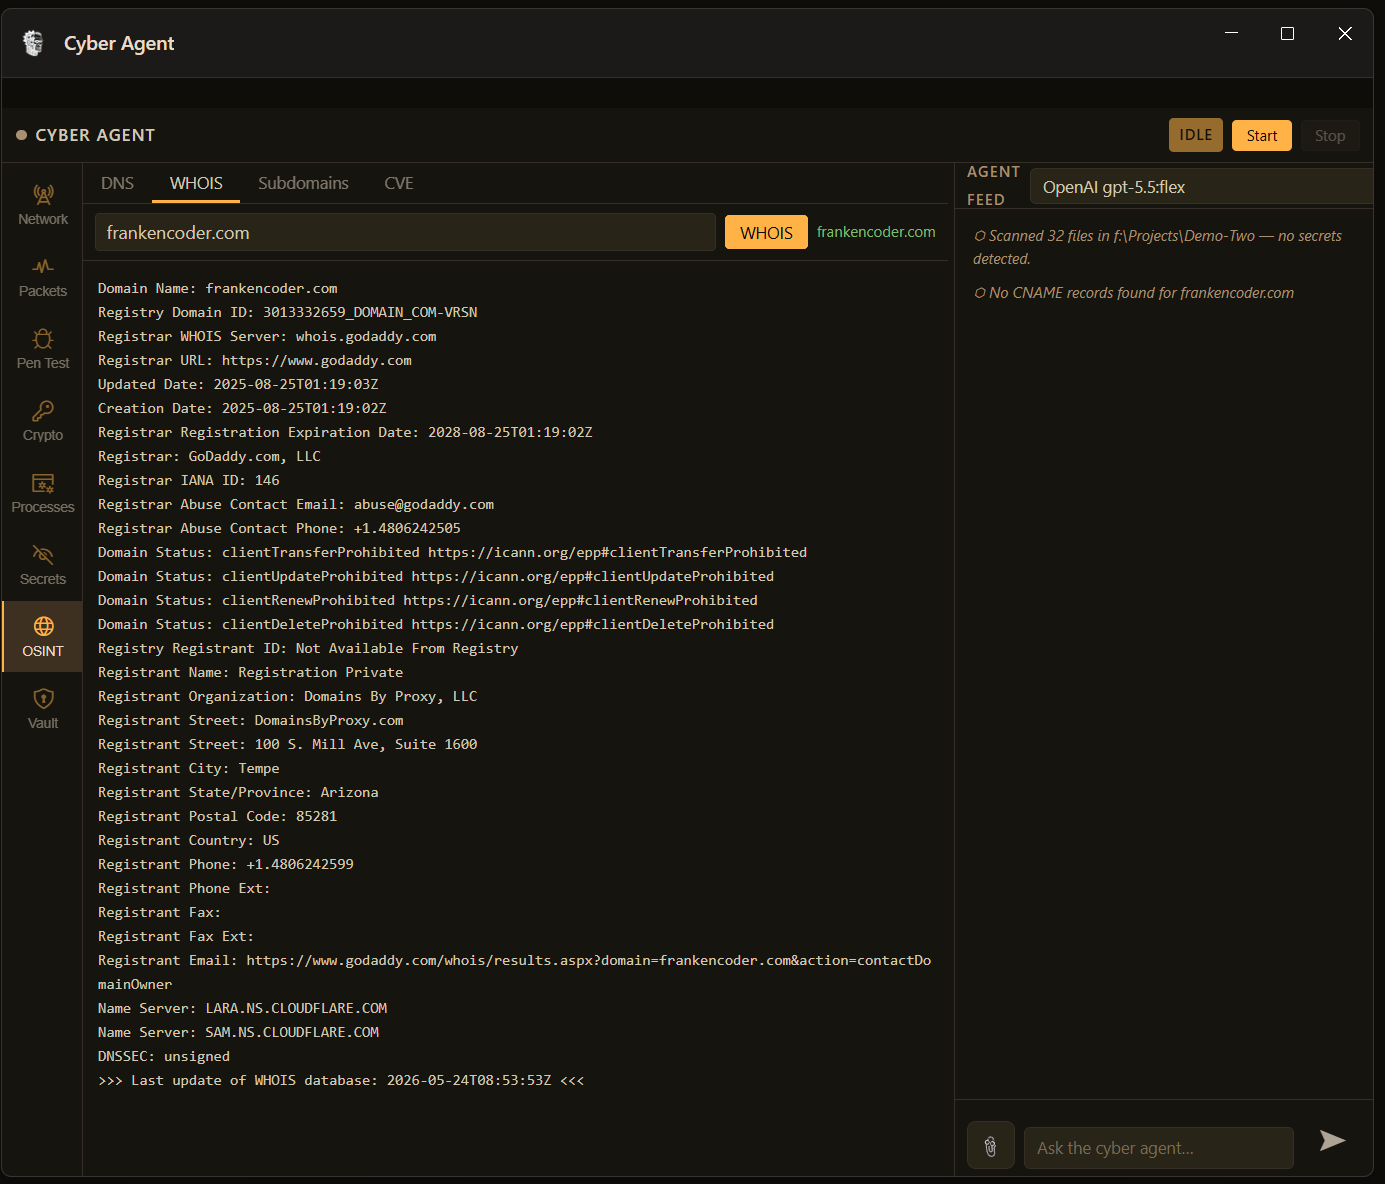The height and width of the screenshot is (1184, 1385).
Task: Open the Pen Test sidebar section
Action: pos(43,349)
